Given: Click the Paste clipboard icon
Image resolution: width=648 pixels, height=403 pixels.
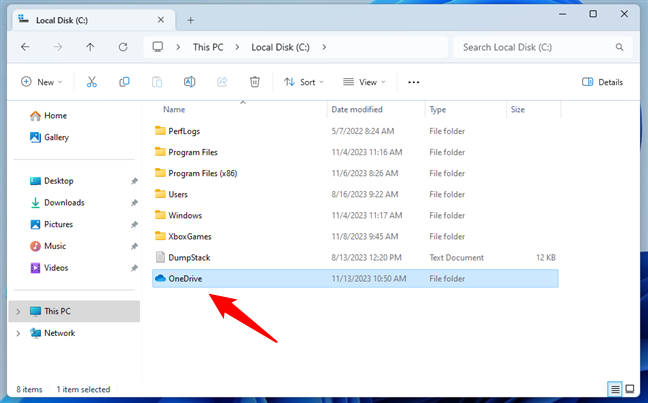Looking at the screenshot, I should click(157, 82).
